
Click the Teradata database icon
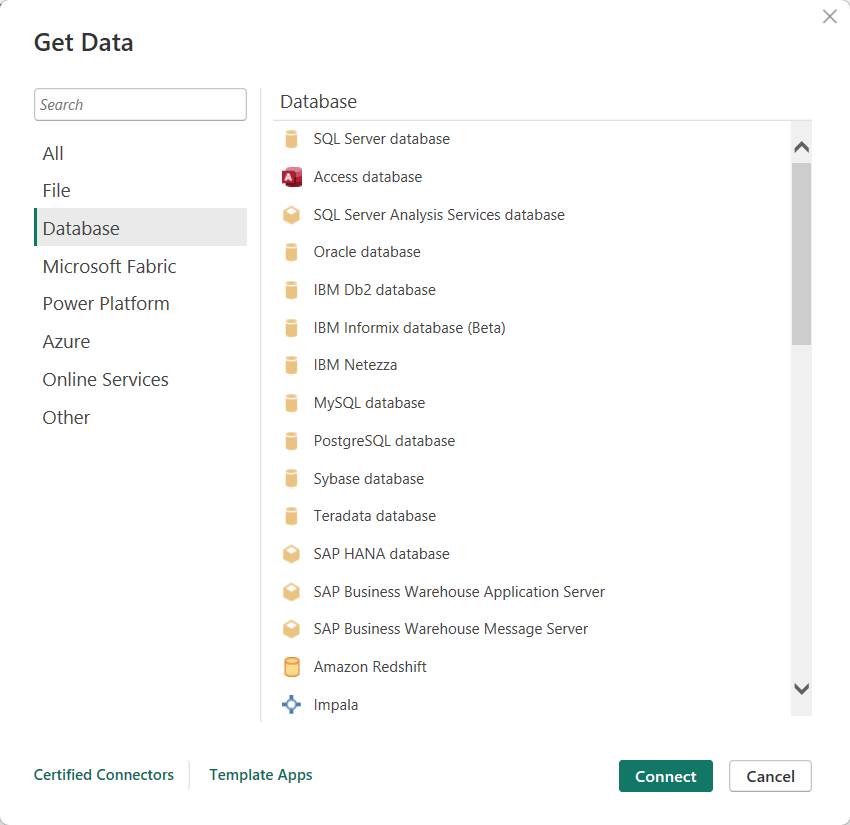[x=291, y=516]
